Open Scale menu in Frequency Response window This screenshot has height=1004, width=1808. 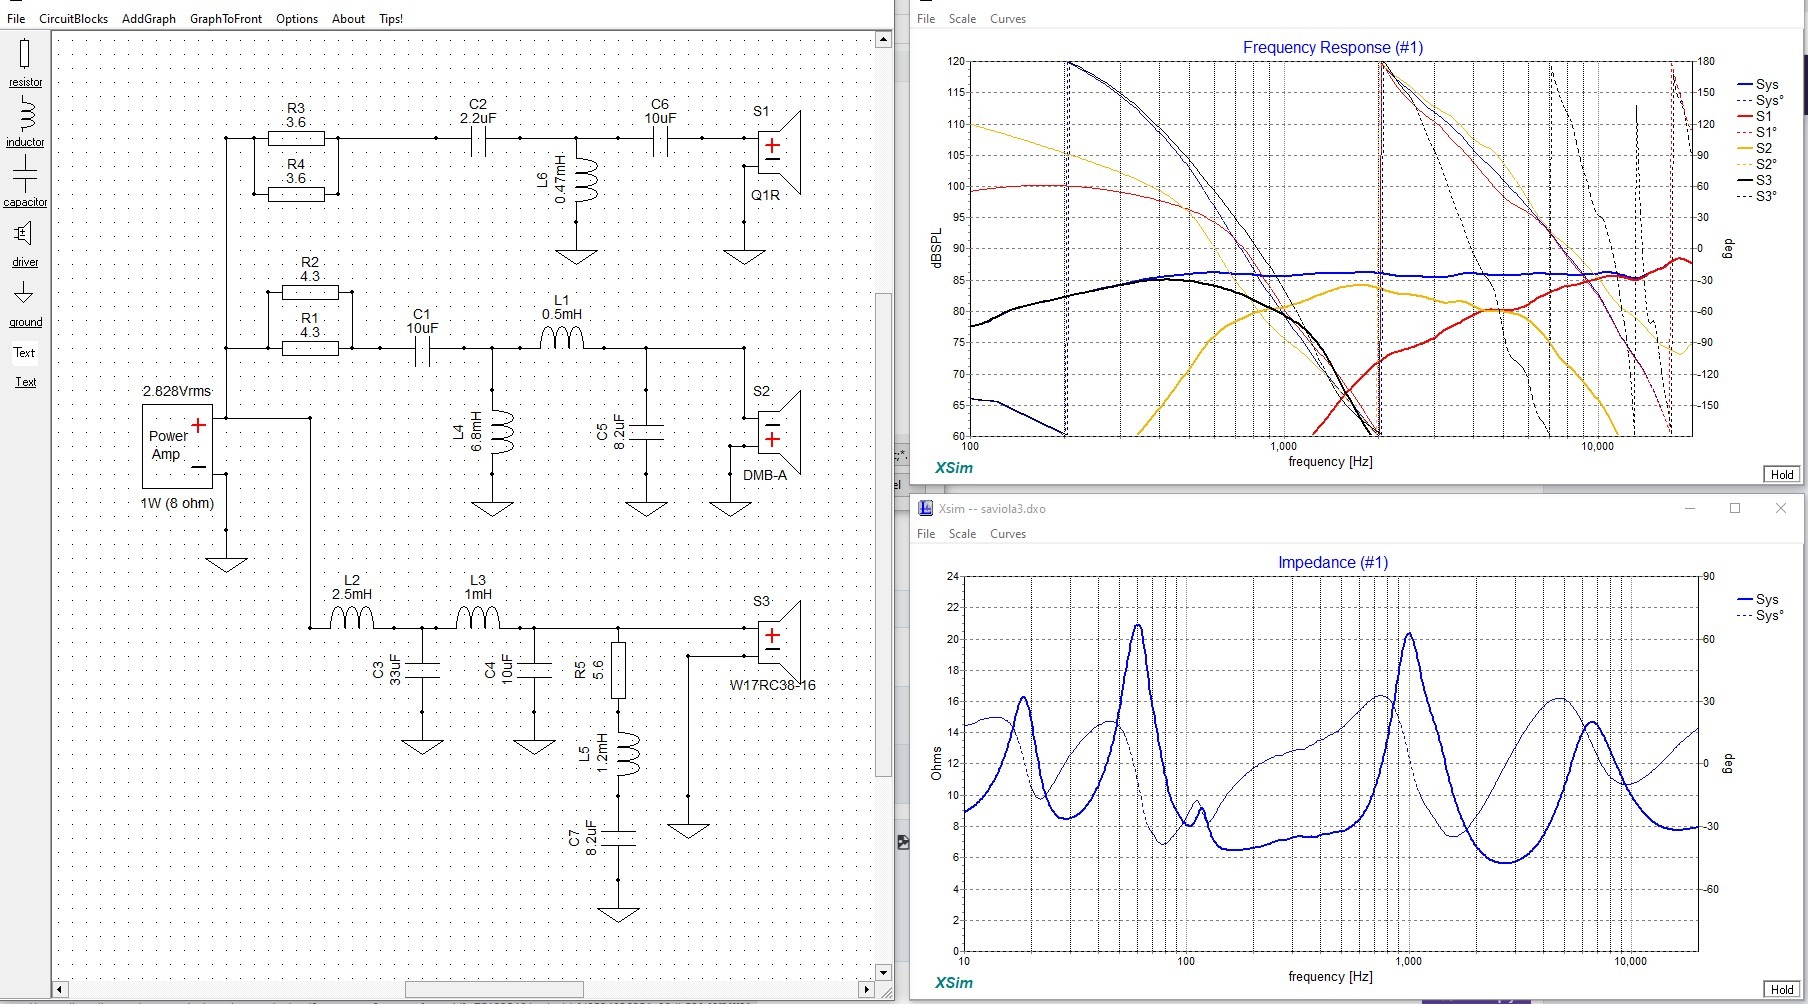click(962, 18)
